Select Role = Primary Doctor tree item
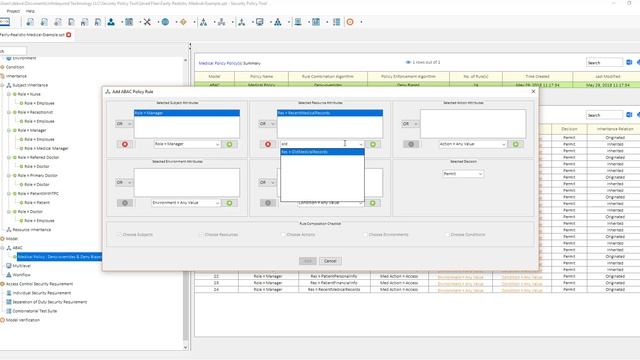This screenshot has height=360, width=640. tap(38, 176)
